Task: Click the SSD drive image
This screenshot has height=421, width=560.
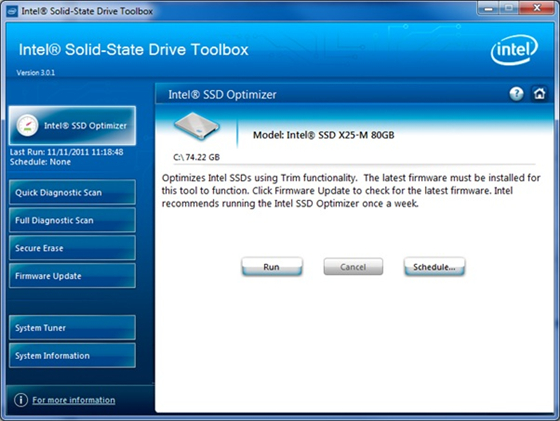Action: pos(197,126)
